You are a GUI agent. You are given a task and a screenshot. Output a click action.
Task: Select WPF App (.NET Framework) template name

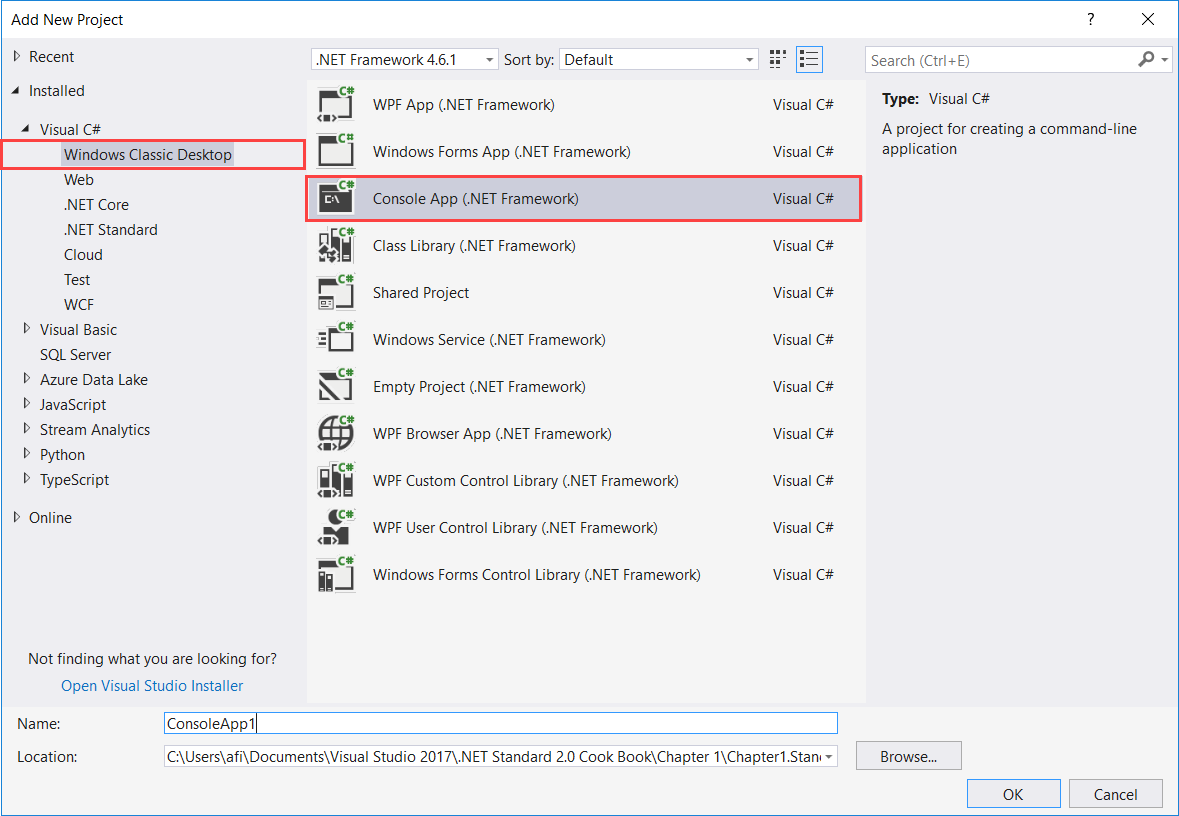(464, 105)
